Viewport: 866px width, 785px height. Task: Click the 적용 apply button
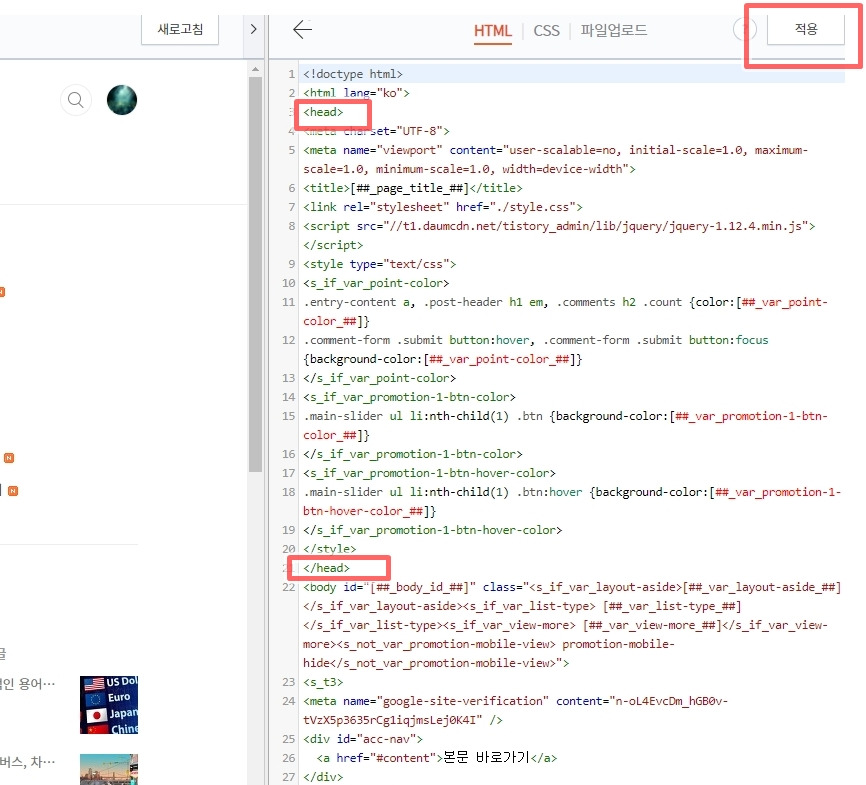coord(806,29)
